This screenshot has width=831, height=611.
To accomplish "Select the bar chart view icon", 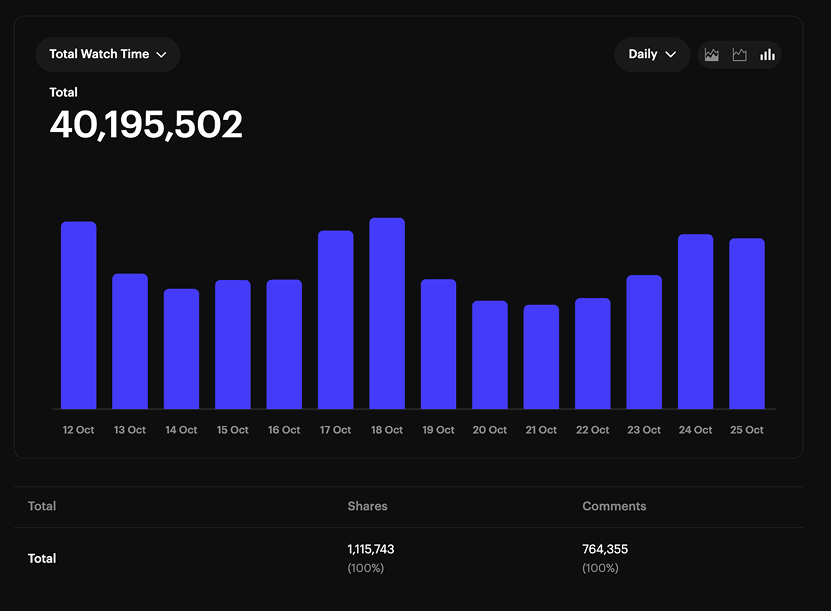I will pyautogui.click(x=767, y=55).
